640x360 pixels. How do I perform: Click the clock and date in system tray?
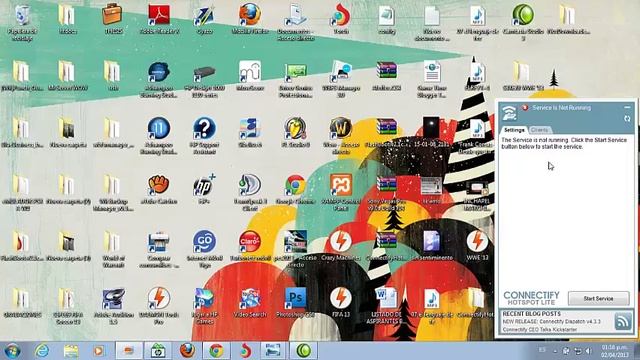tap(614, 351)
